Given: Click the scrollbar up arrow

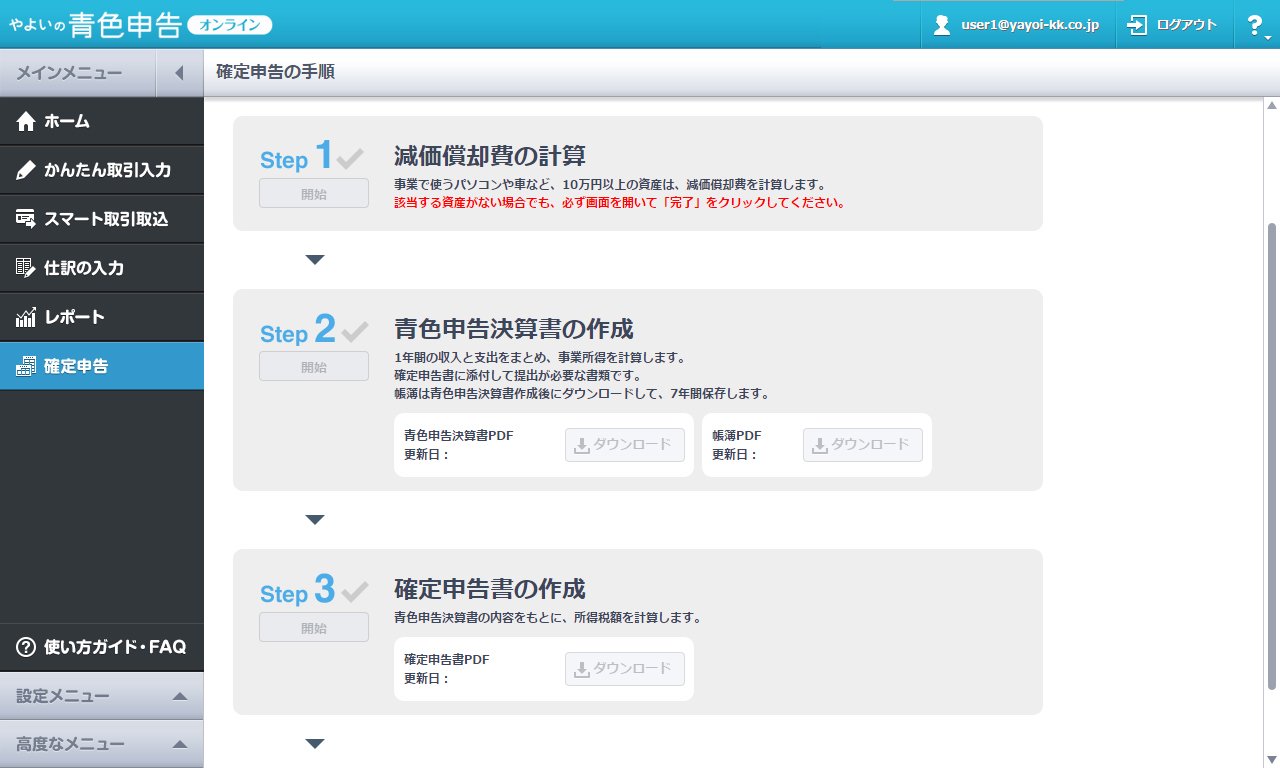Looking at the screenshot, I should pos(1272,106).
